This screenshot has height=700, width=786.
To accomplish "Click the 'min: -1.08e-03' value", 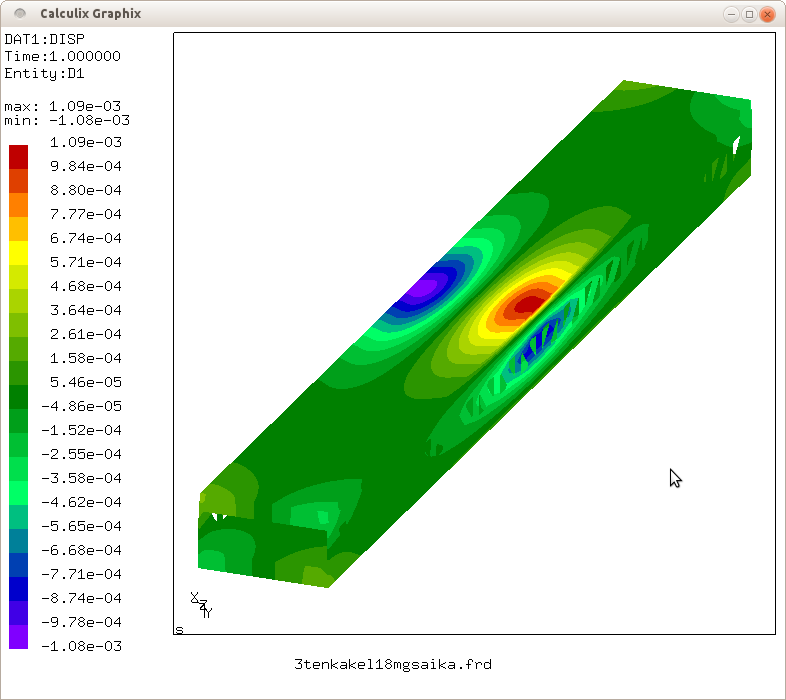I will 67,120.
